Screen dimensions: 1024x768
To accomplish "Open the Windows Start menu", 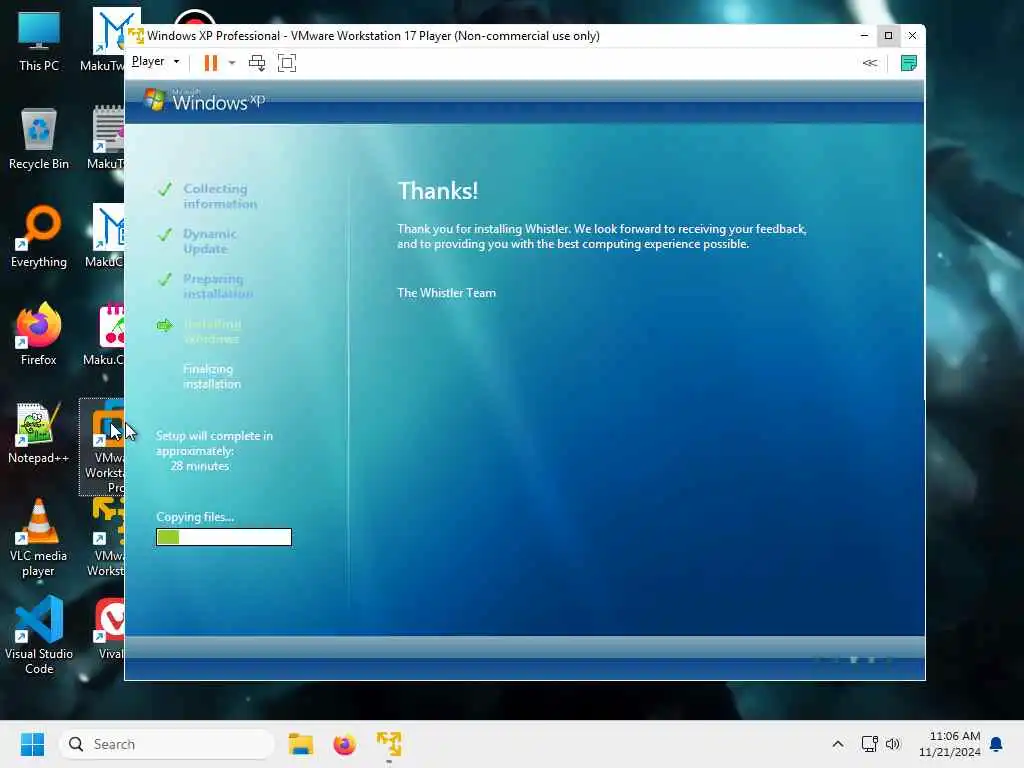I will [x=32, y=744].
